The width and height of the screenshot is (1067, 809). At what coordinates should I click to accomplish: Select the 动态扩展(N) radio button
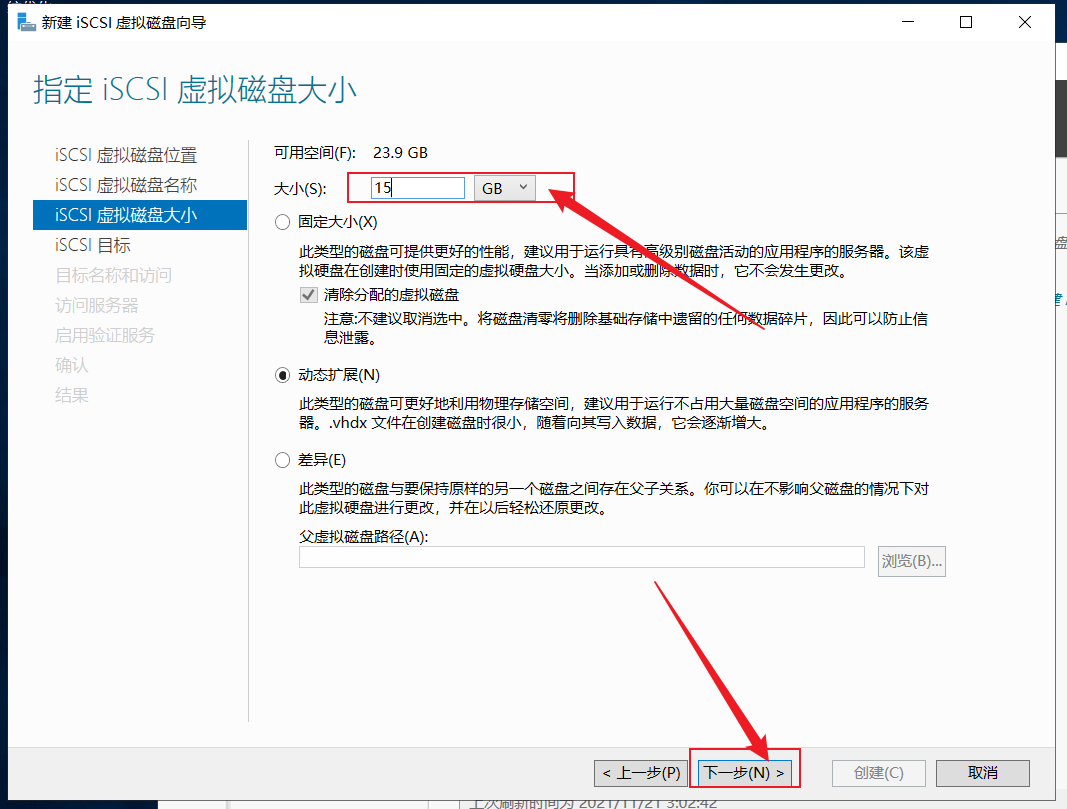pyautogui.click(x=282, y=376)
